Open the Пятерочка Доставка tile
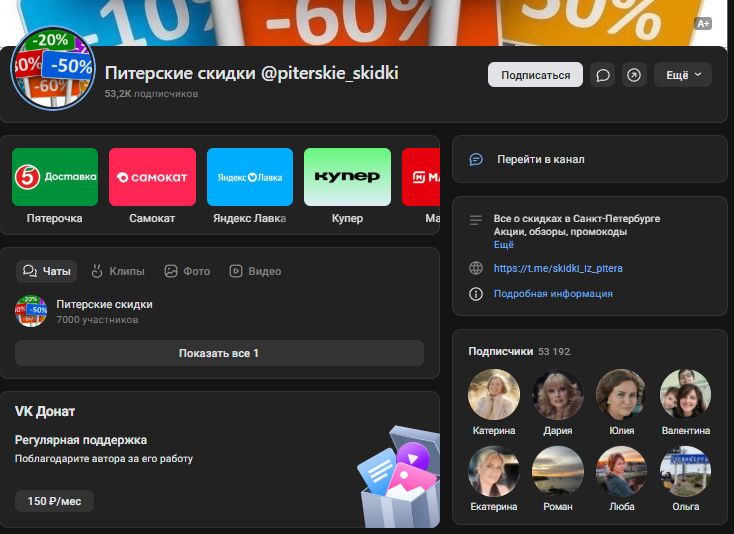The image size is (734, 534). coord(55,177)
